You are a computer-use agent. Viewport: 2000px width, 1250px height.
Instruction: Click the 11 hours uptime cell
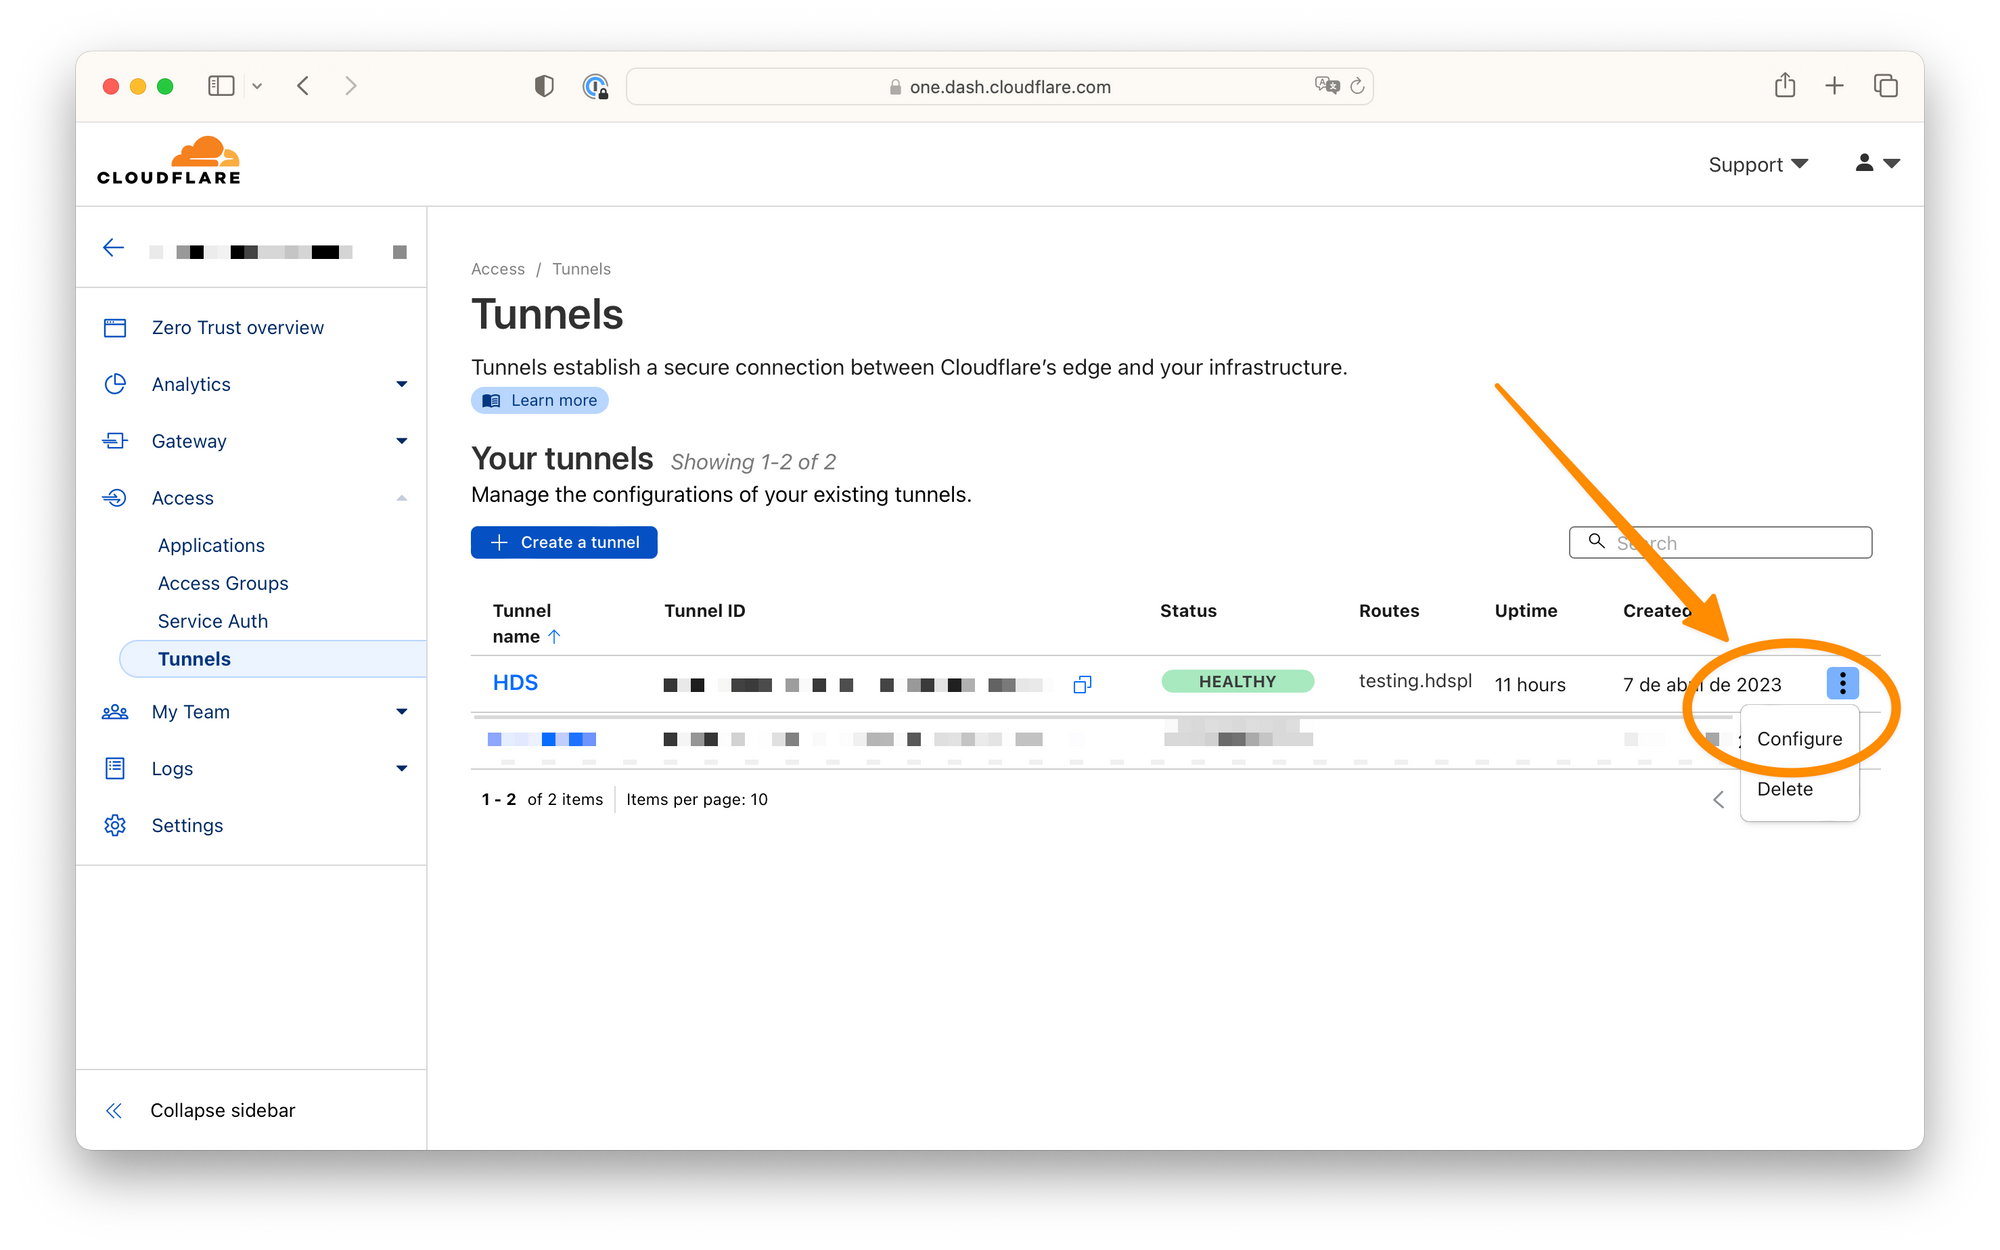1530,685
